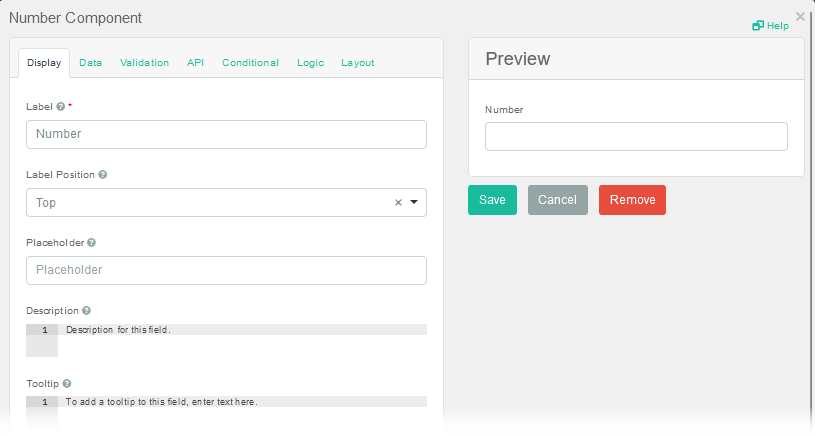The width and height of the screenshot is (815, 437).
Task: Switch to the Data tab
Action: (x=90, y=63)
